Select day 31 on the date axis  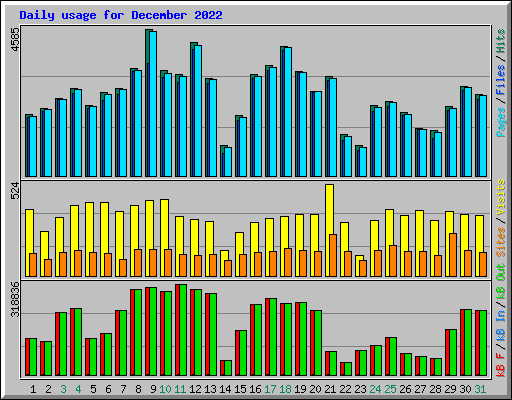[x=480, y=389]
